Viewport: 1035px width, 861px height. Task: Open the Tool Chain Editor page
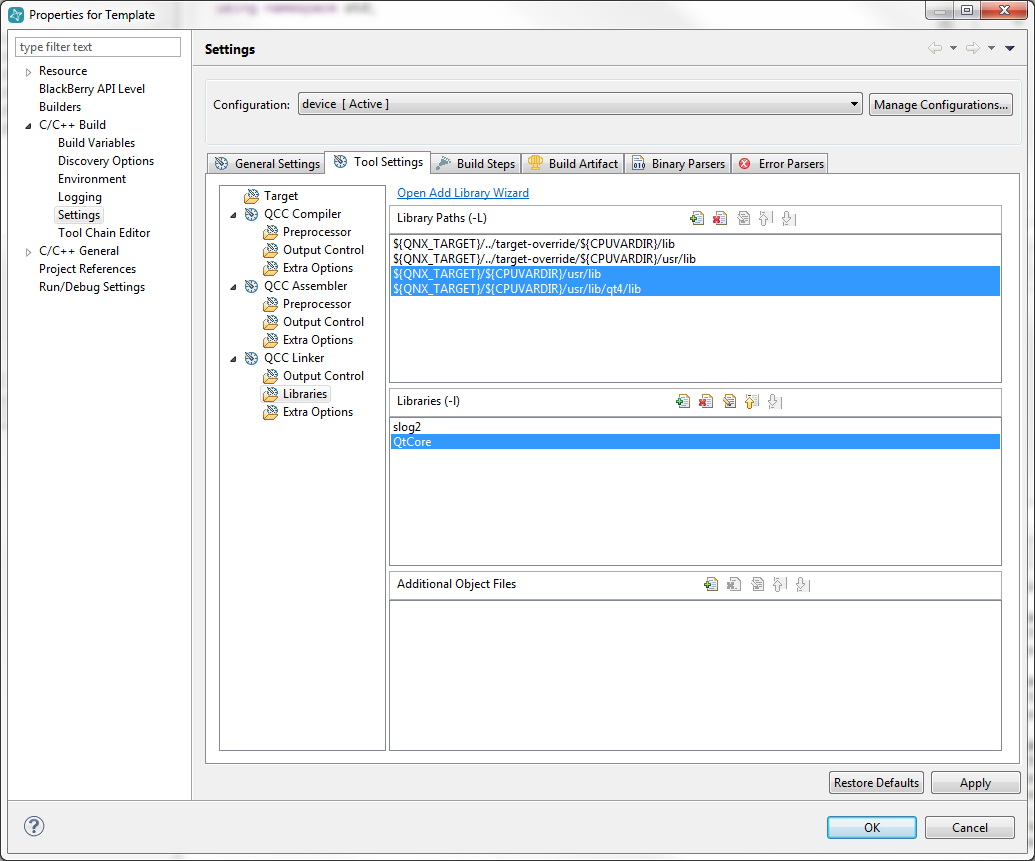(104, 233)
